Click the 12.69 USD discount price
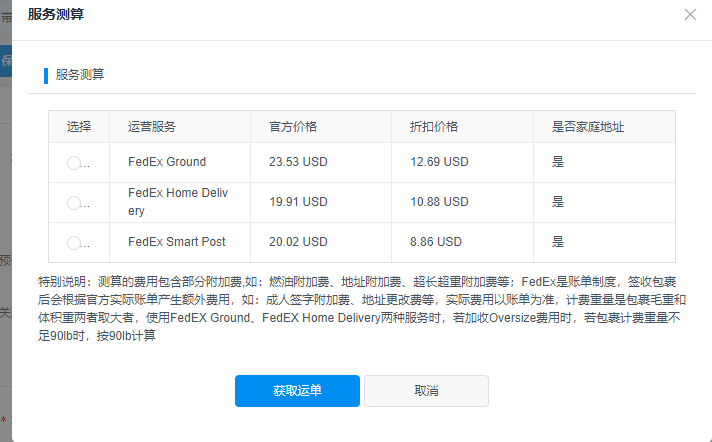Image resolution: width=712 pixels, height=442 pixels. pyautogui.click(x=439, y=162)
